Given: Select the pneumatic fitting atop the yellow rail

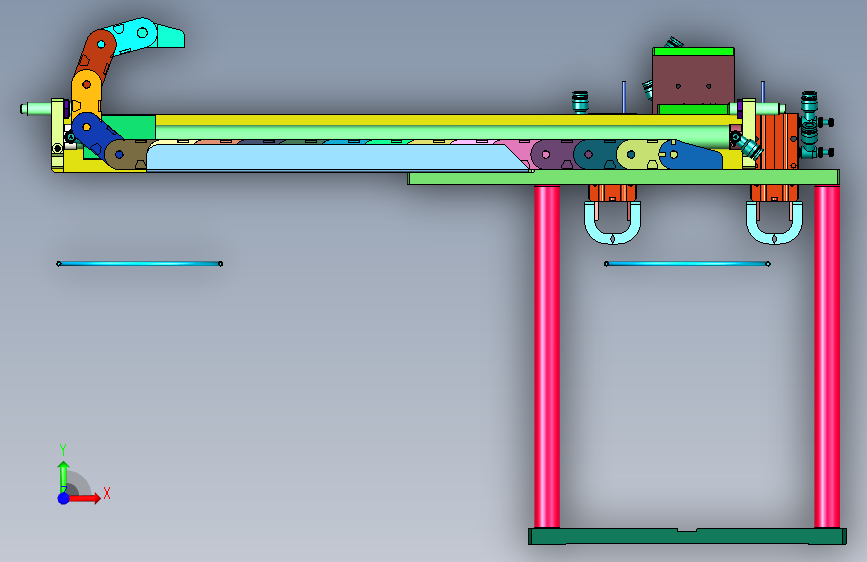Looking at the screenshot, I should [x=579, y=102].
